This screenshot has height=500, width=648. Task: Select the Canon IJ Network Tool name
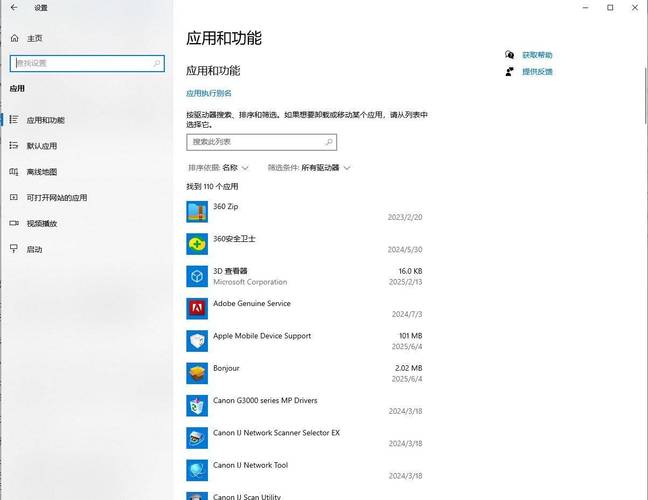tap(250, 465)
